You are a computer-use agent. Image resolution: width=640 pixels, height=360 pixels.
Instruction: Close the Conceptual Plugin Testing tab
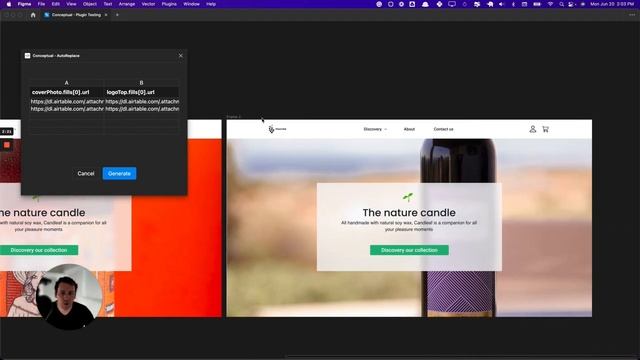[x=106, y=15]
